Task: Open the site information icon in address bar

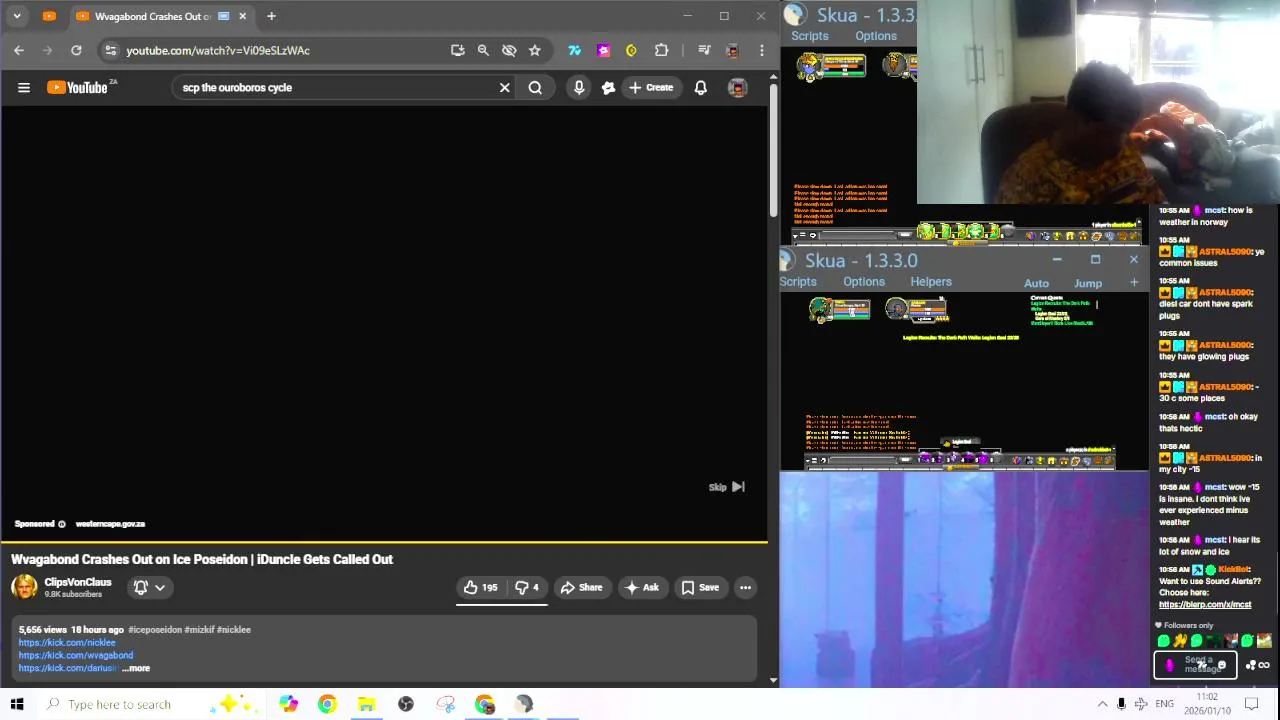Action: [x=111, y=50]
